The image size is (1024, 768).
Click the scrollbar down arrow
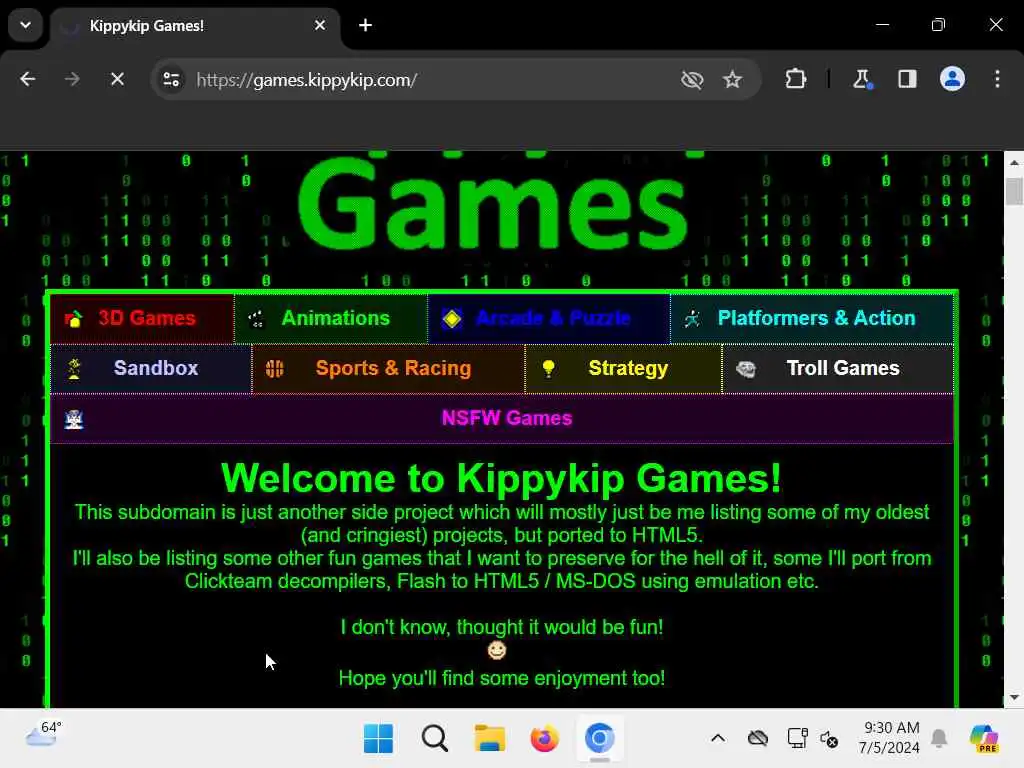(1014, 697)
